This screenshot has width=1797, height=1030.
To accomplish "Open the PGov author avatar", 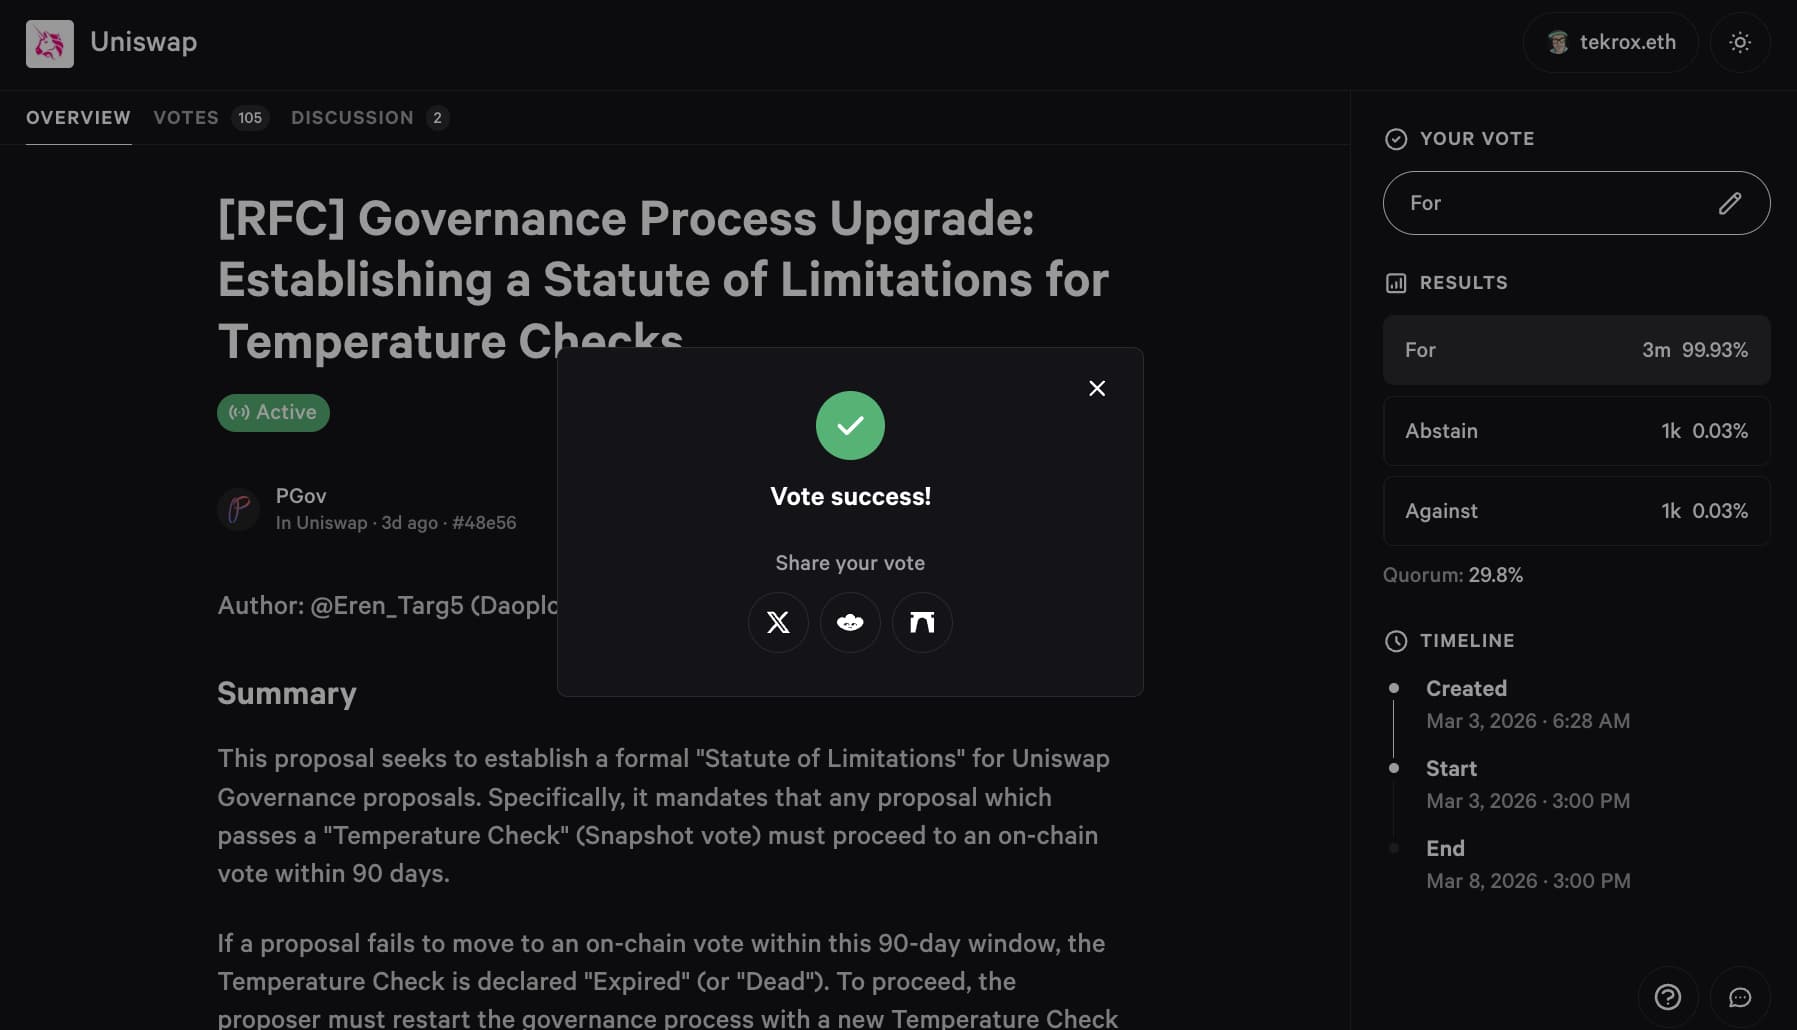I will click(x=239, y=509).
